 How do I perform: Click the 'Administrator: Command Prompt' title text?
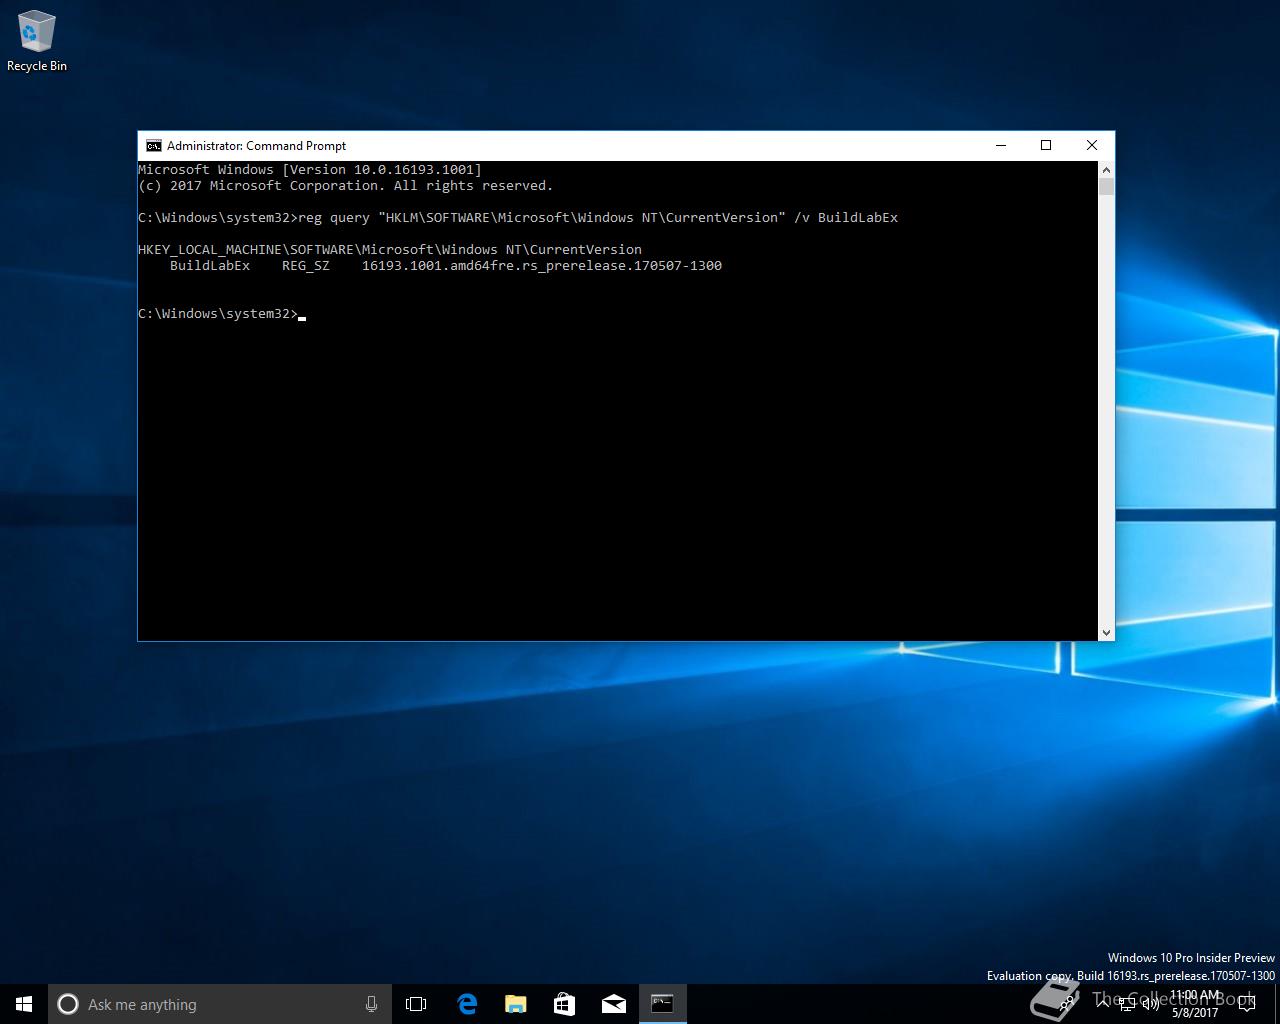[256, 145]
